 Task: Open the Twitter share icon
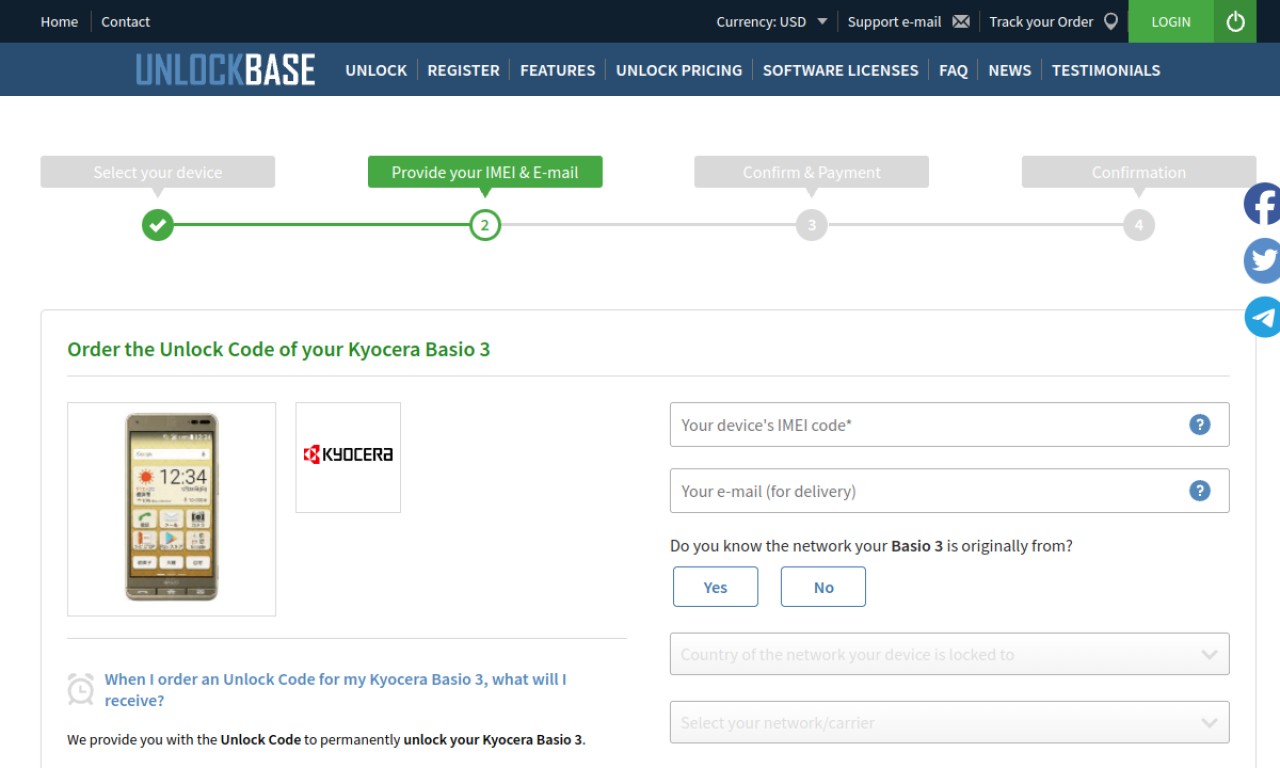(x=1262, y=261)
